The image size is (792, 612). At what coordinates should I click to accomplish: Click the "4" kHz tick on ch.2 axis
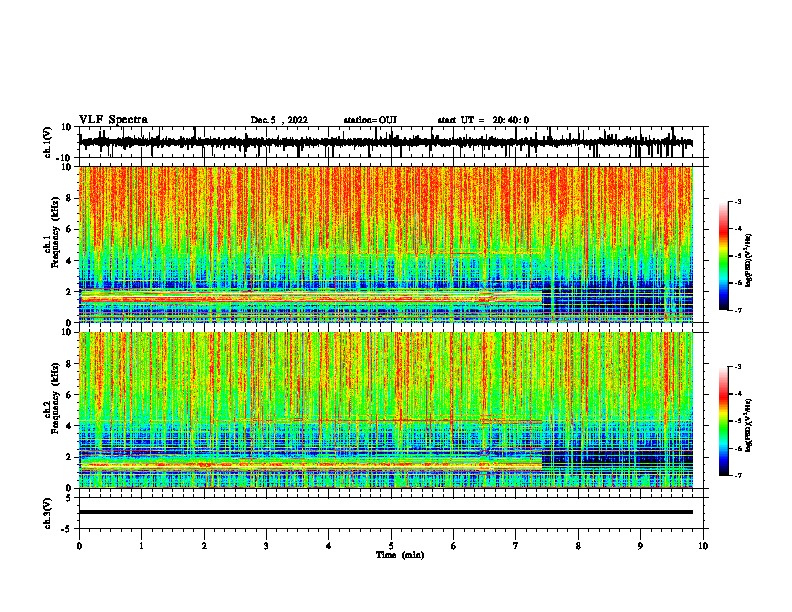click(x=69, y=426)
